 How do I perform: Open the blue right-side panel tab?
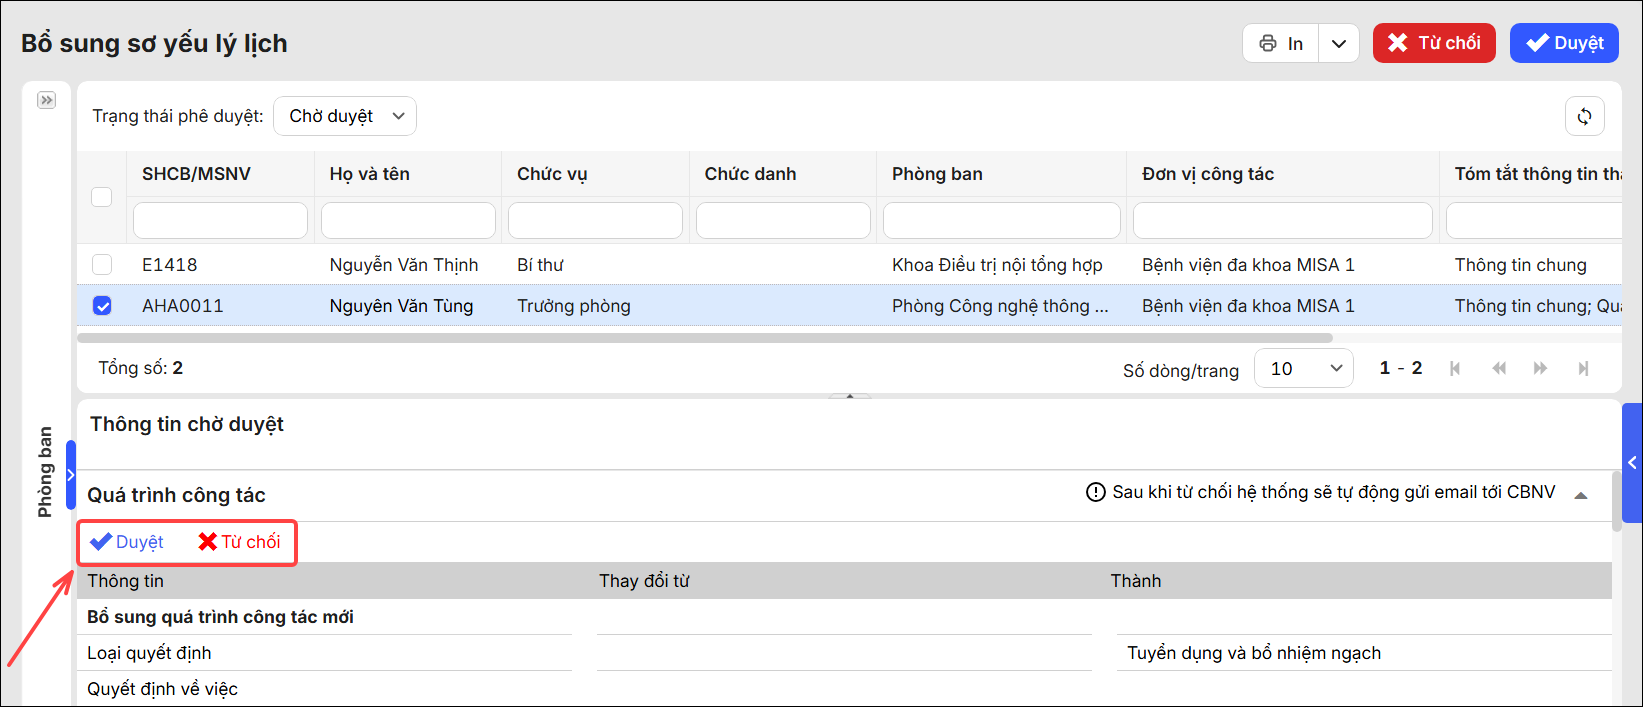point(1632,463)
